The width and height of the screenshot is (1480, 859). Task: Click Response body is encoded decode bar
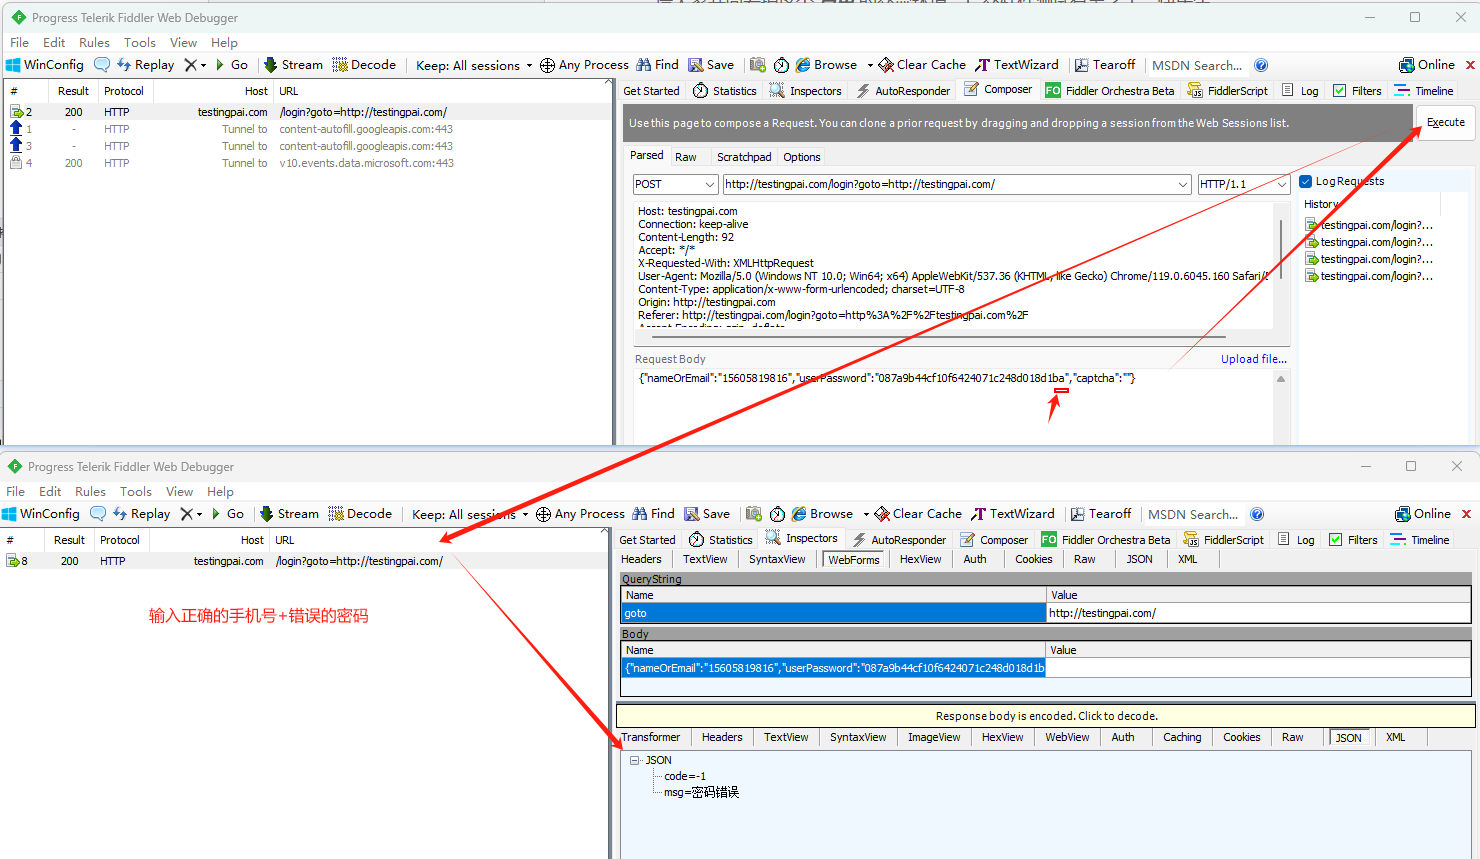(x=1046, y=716)
